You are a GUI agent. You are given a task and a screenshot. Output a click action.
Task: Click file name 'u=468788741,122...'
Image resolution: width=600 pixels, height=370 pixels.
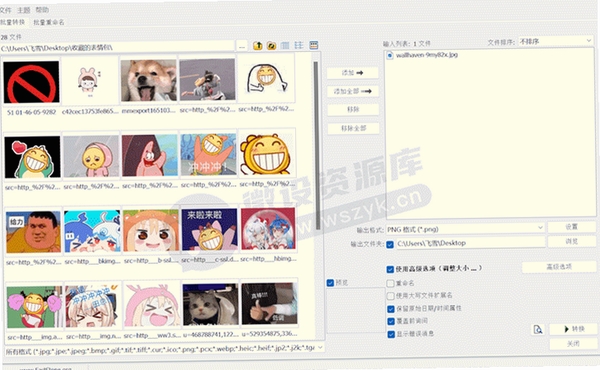pyautogui.click(x=210, y=334)
